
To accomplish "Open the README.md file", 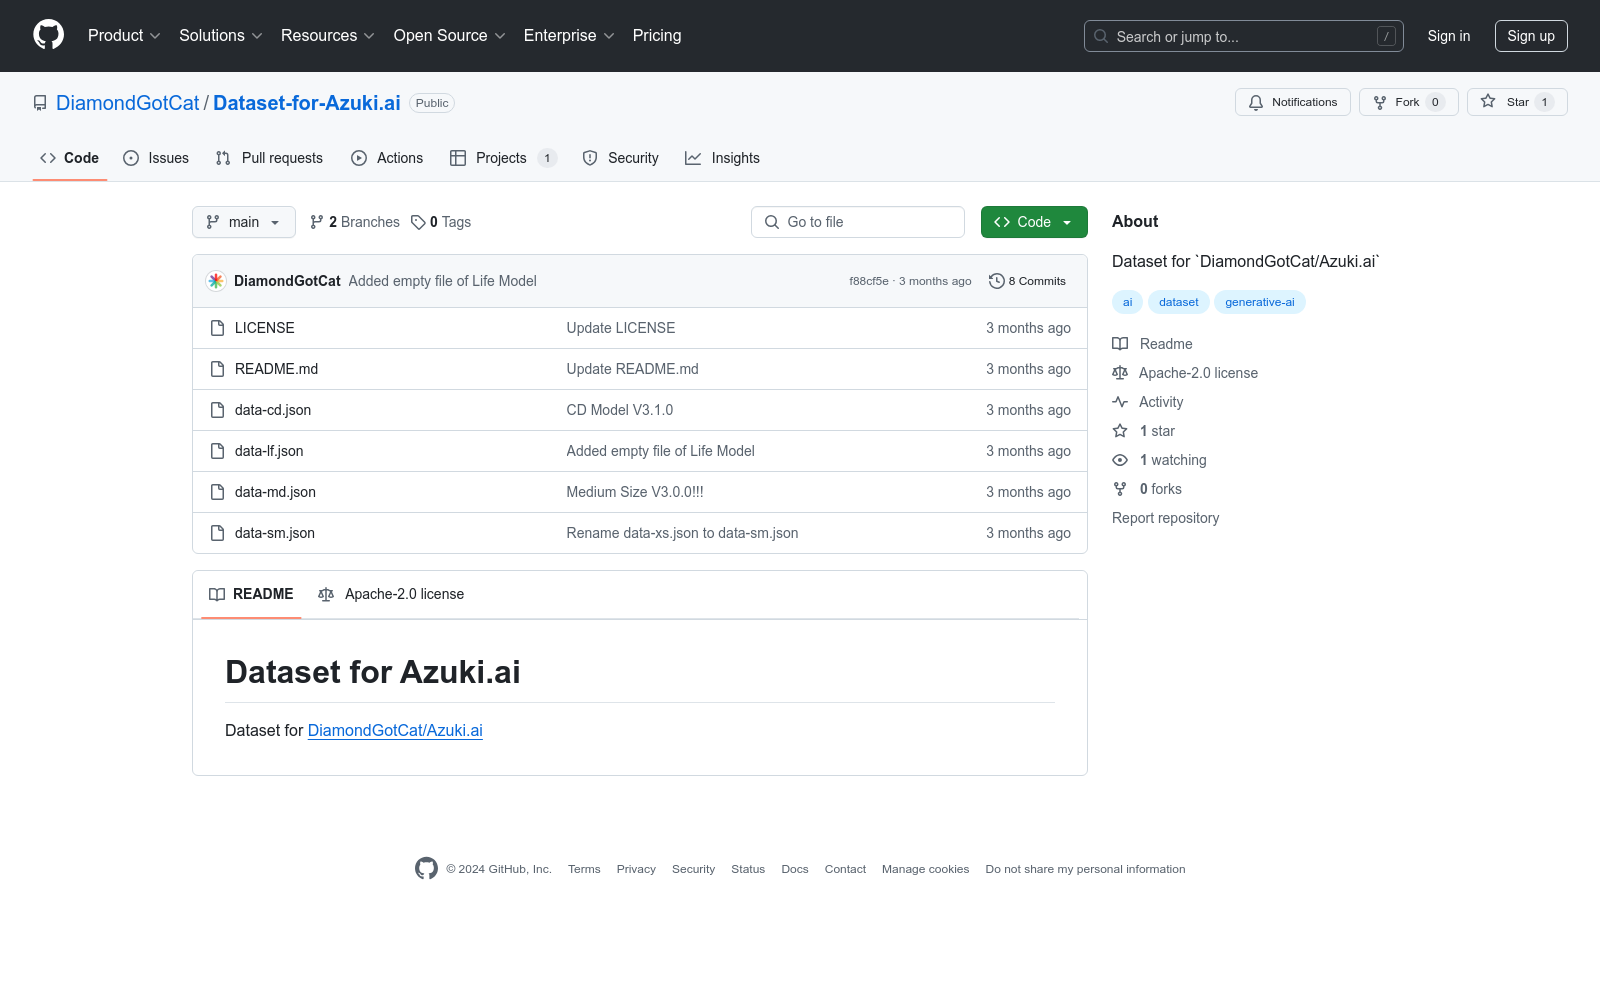I will (277, 369).
